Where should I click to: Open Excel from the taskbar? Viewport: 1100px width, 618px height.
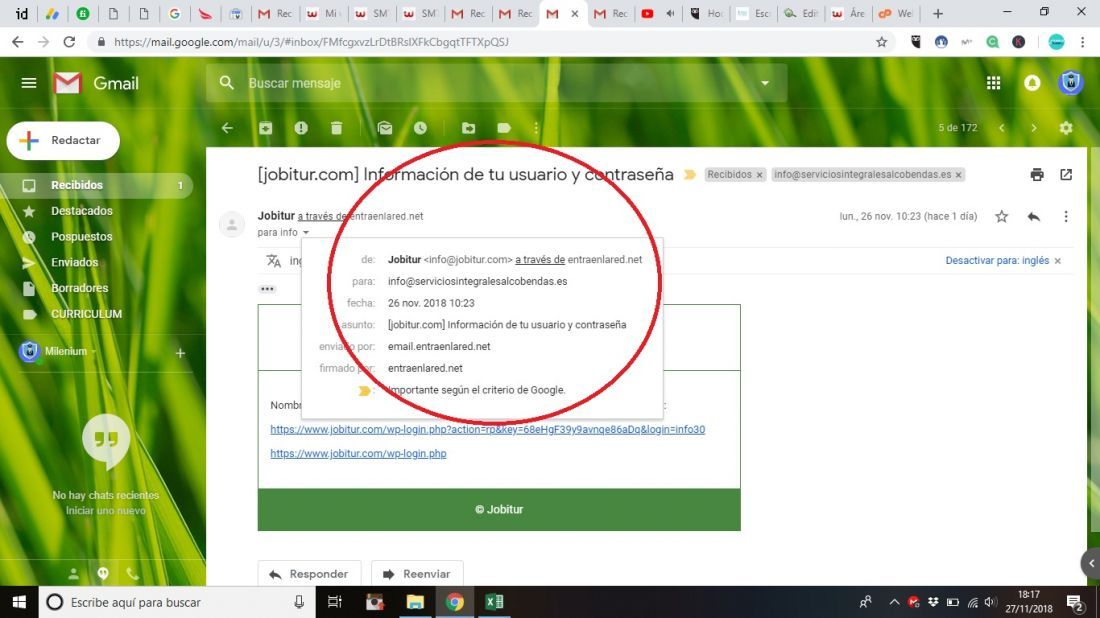(x=495, y=602)
